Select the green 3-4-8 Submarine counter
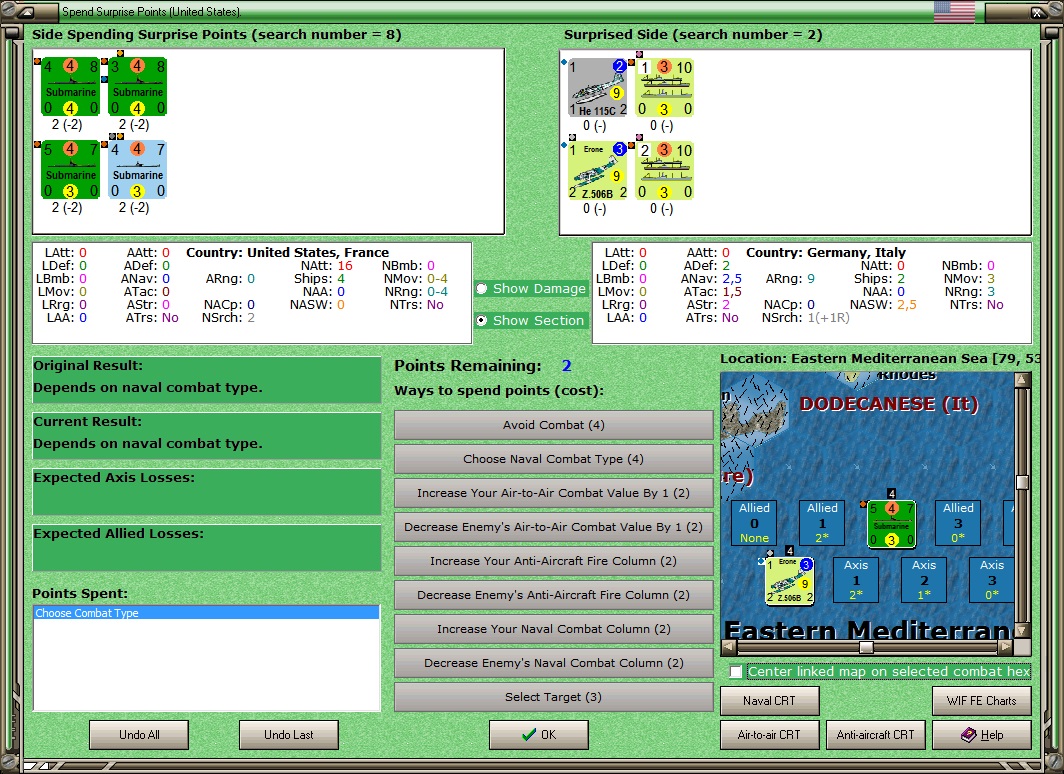Viewport: 1064px width, 774px height. 138,87
